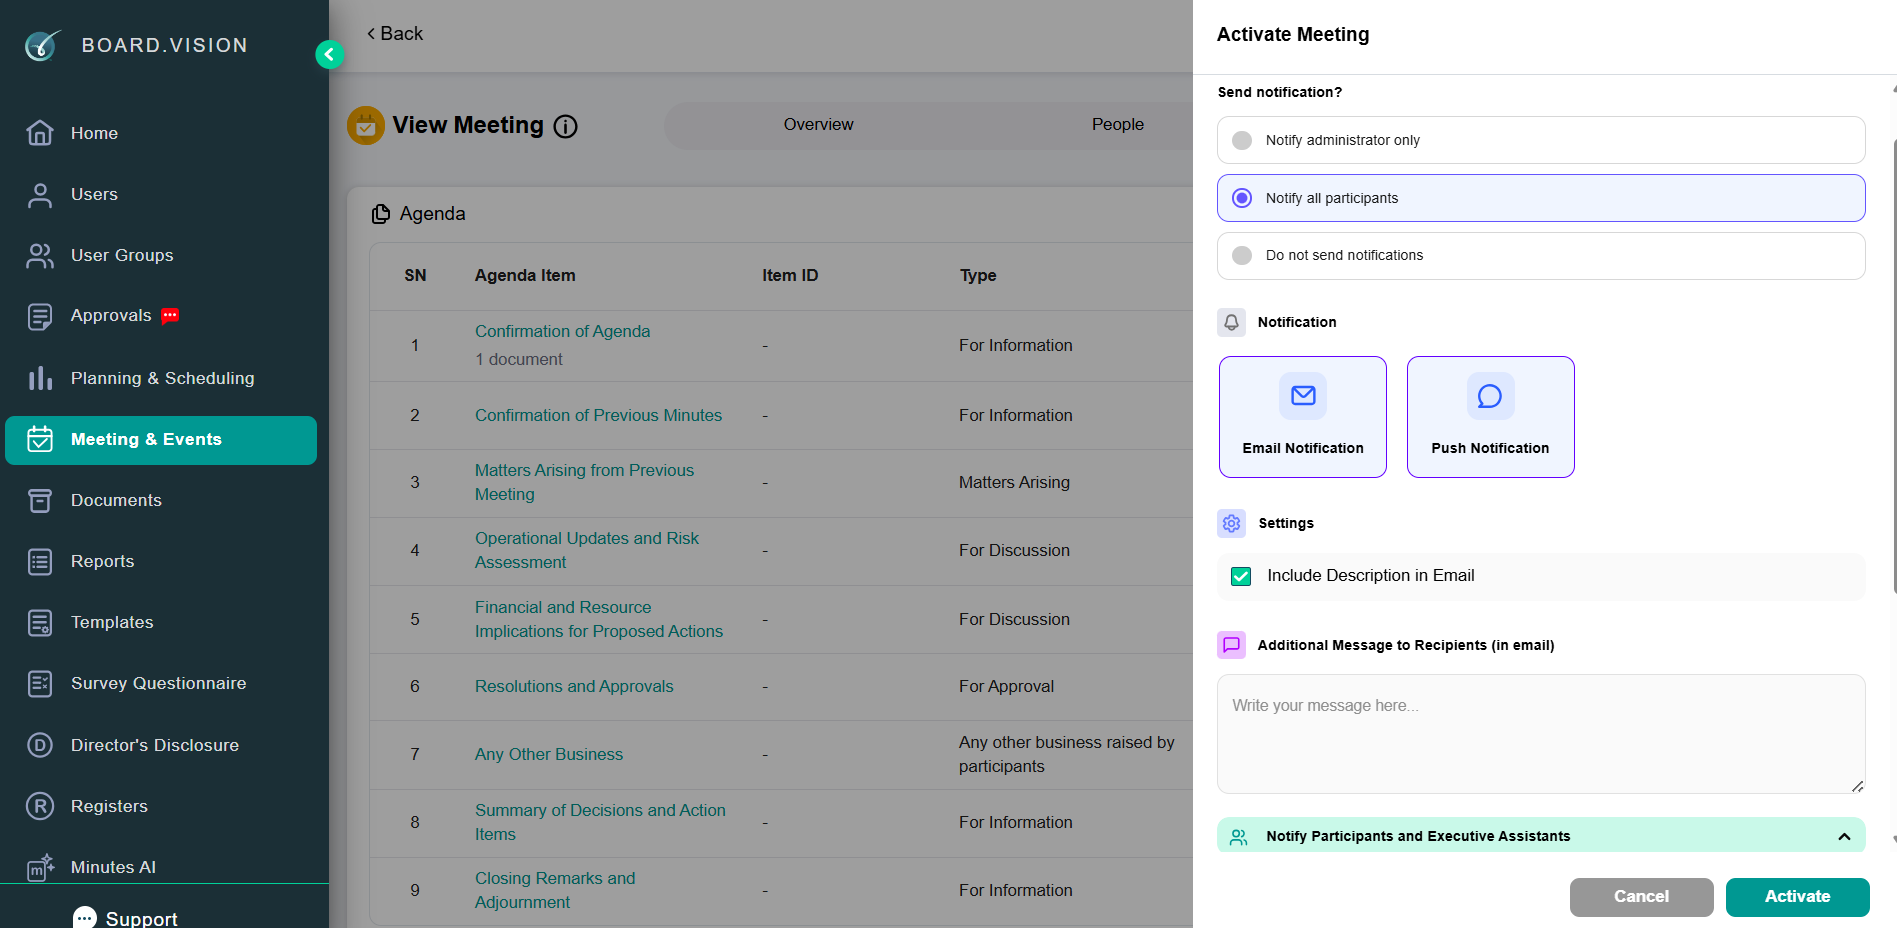Click 'Any other business raised by participants' cell
The height and width of the screenshot is (928, 1897).
pyautogui.click(x=1067, y=754)
